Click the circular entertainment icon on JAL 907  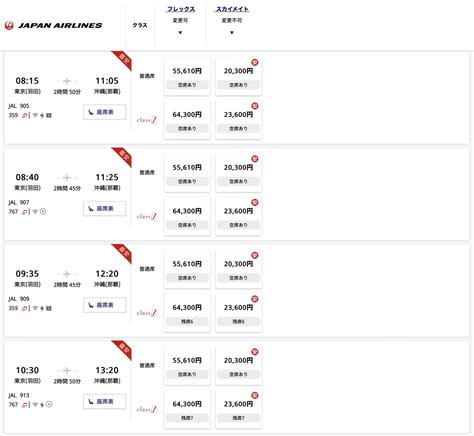(43, 211)
